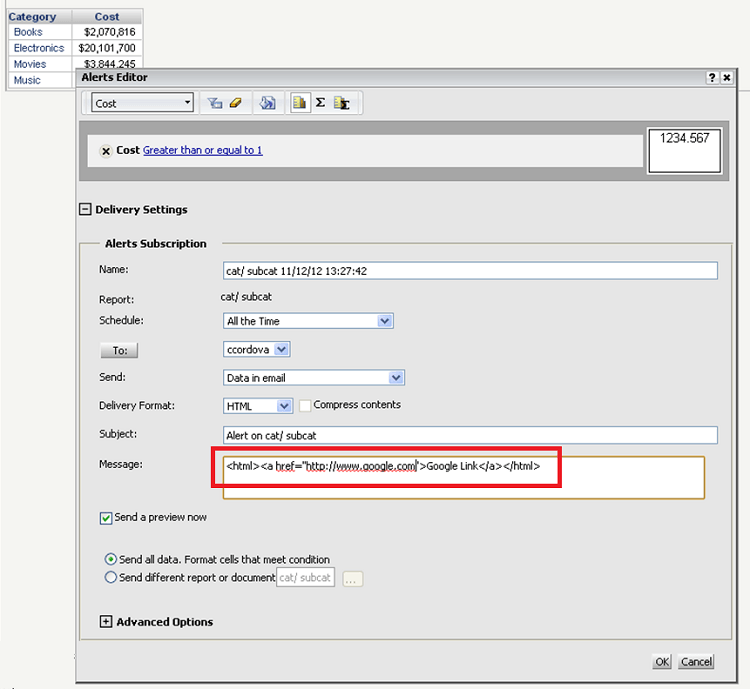Viewport: 750px width, 689px height.
Task: Click the Subject text field
Action: pyautogui.click(x=470, y=435)
